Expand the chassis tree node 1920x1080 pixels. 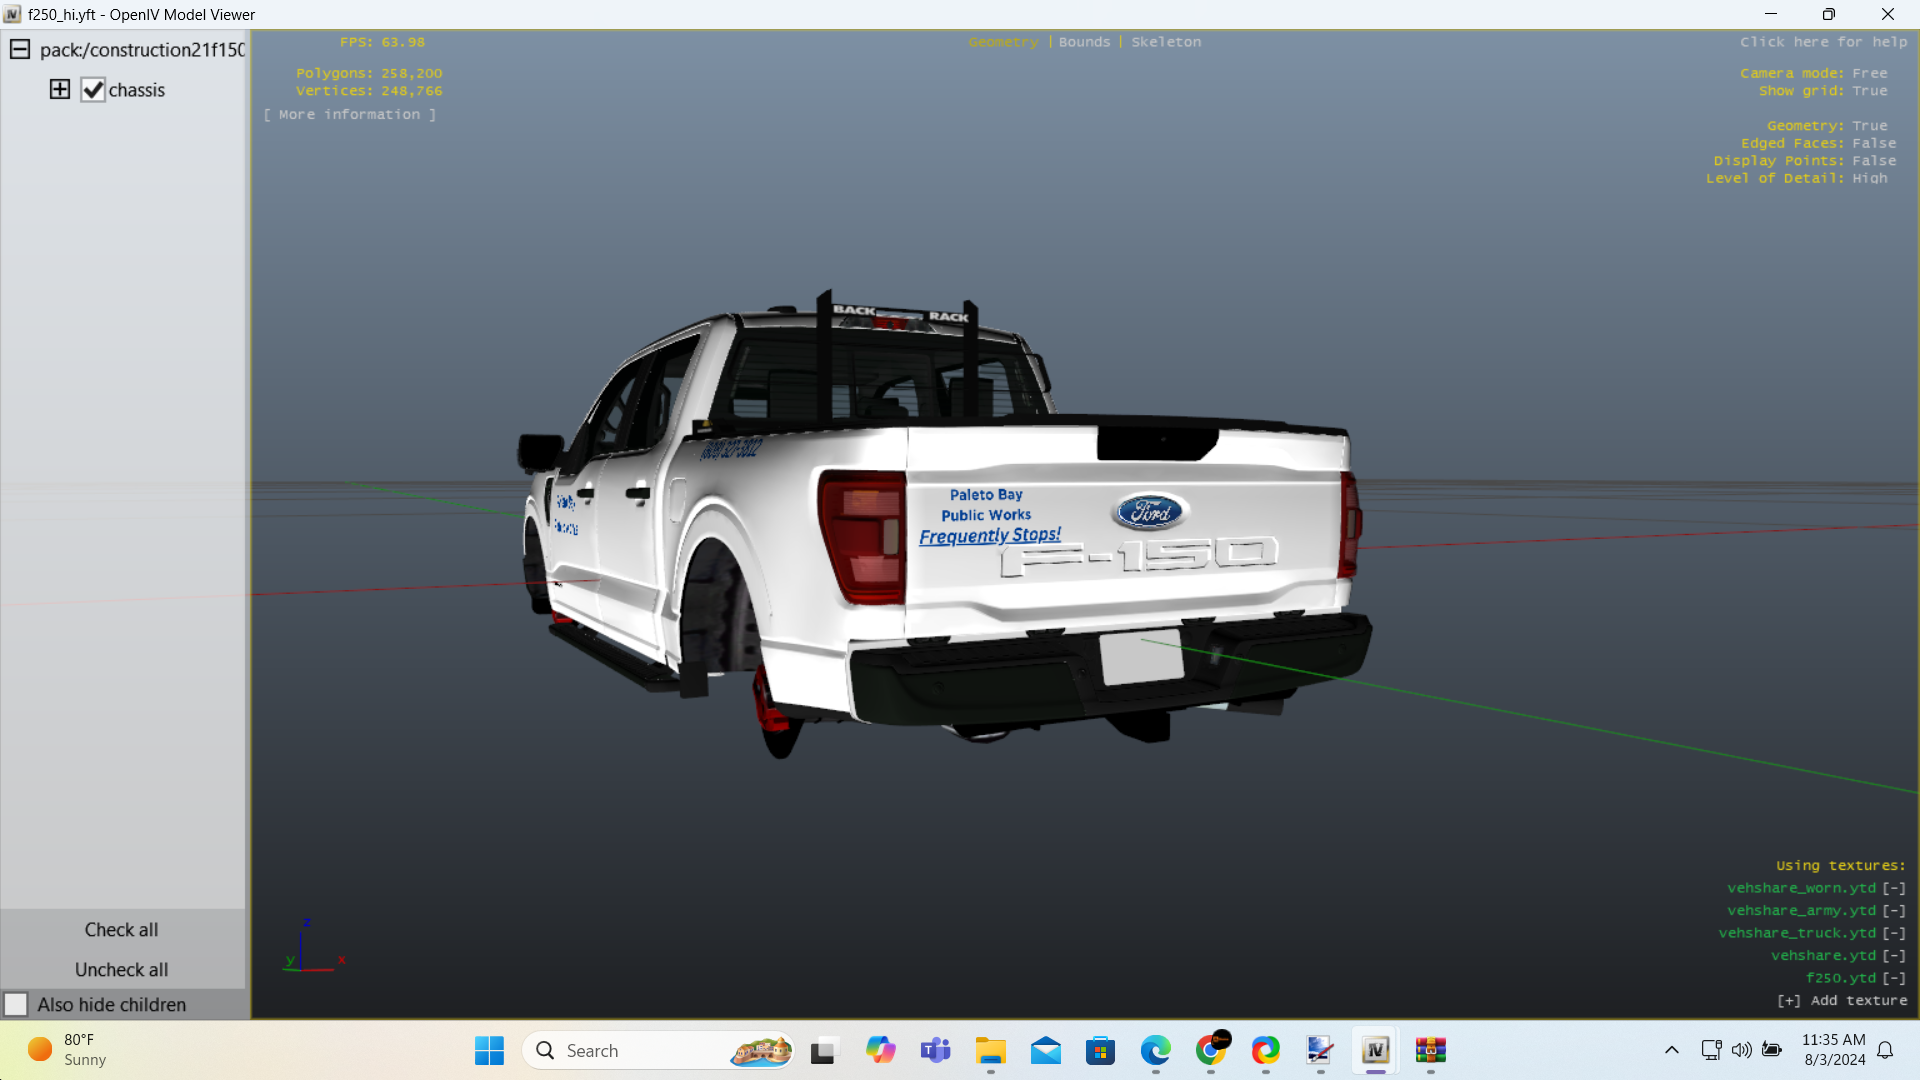point(60,90)
